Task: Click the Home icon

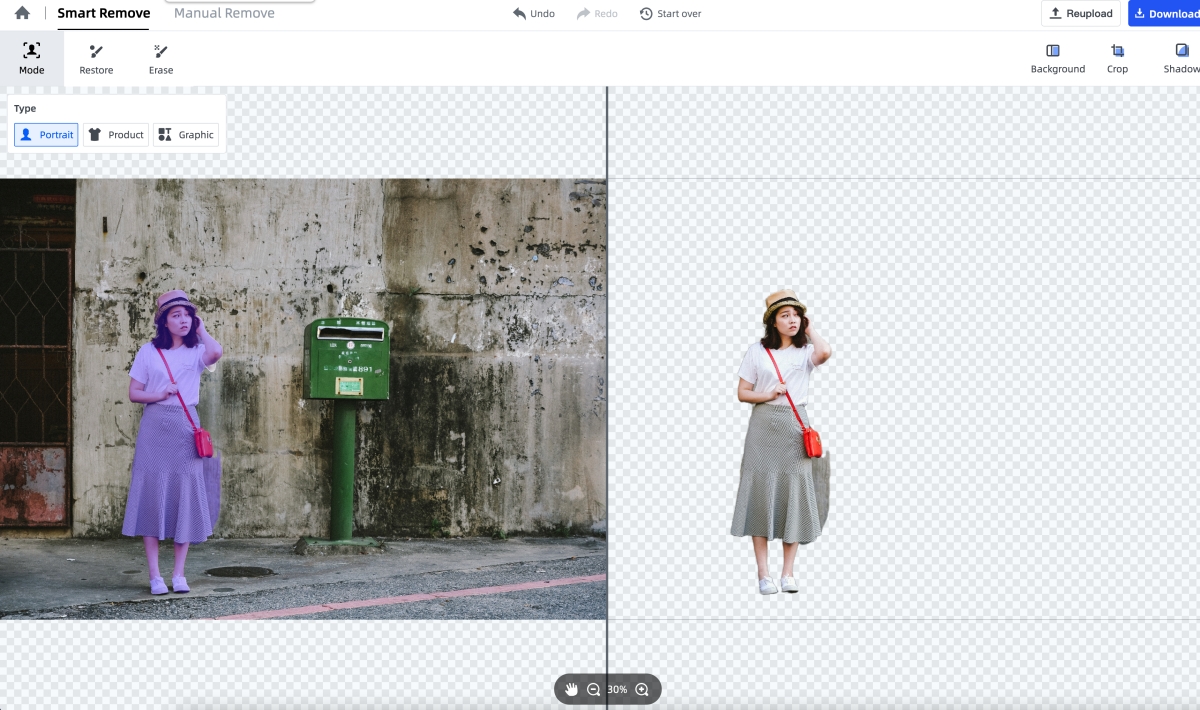Action: (x=22, y=14)
